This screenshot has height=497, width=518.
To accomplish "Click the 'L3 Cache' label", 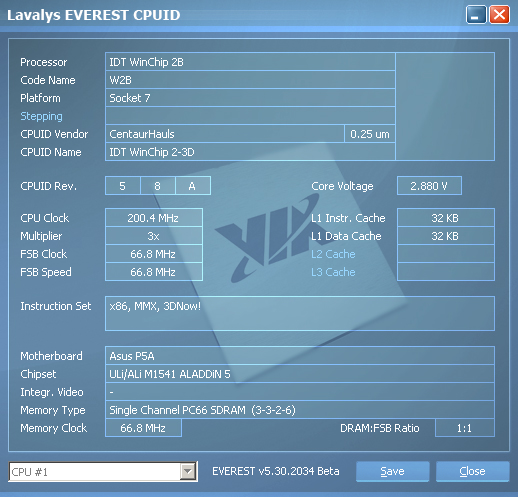I will (333, 272).
